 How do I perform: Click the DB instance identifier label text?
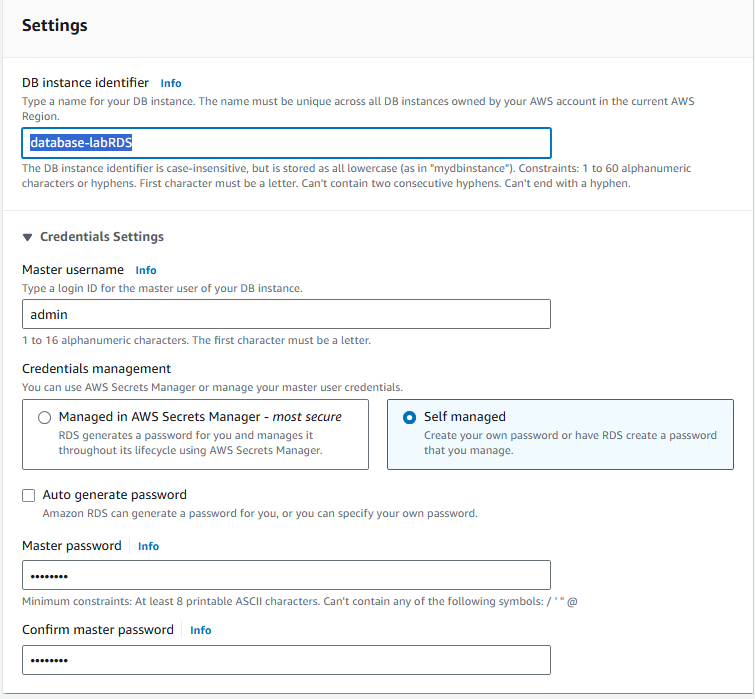click(x=85, y=83)
